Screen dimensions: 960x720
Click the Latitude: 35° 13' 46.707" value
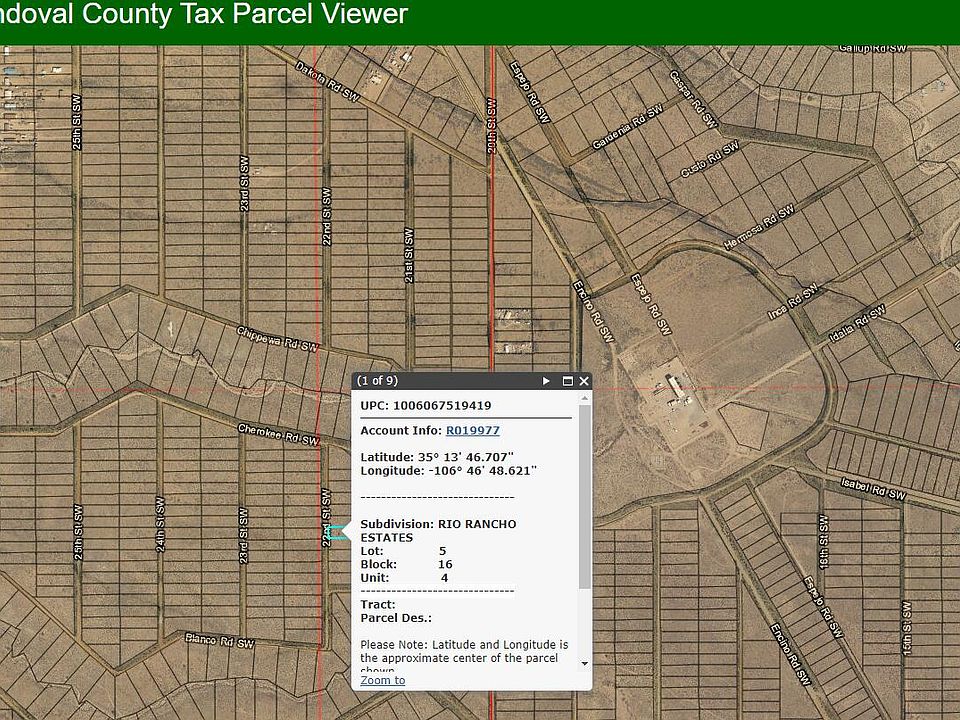(437, 457)
